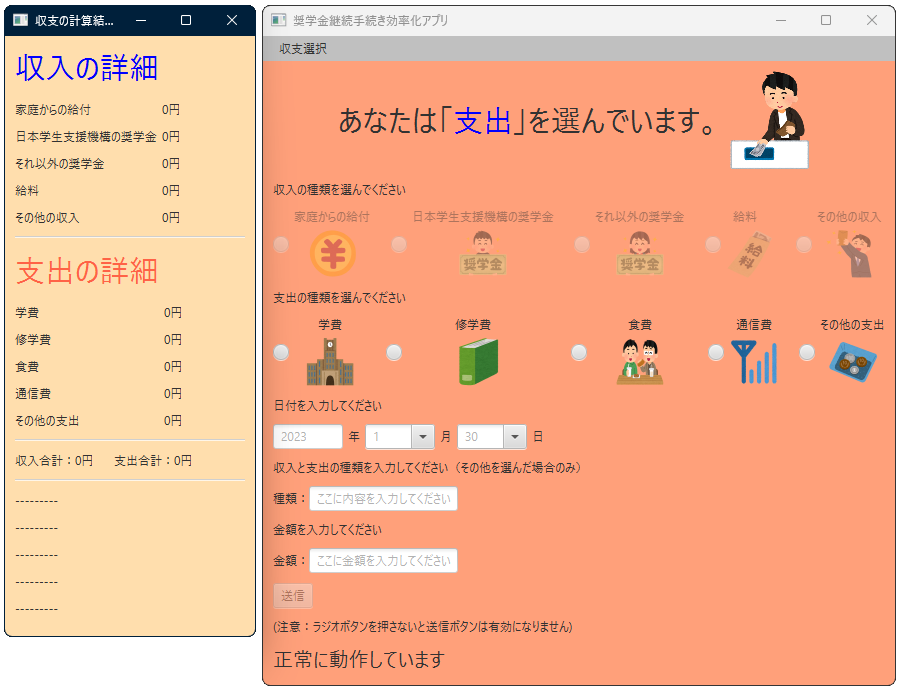Image resolution: width=902 pixels, height=691 pixels.
Task: Click the 金額 amount input field
Action: (x=383, y=561)
